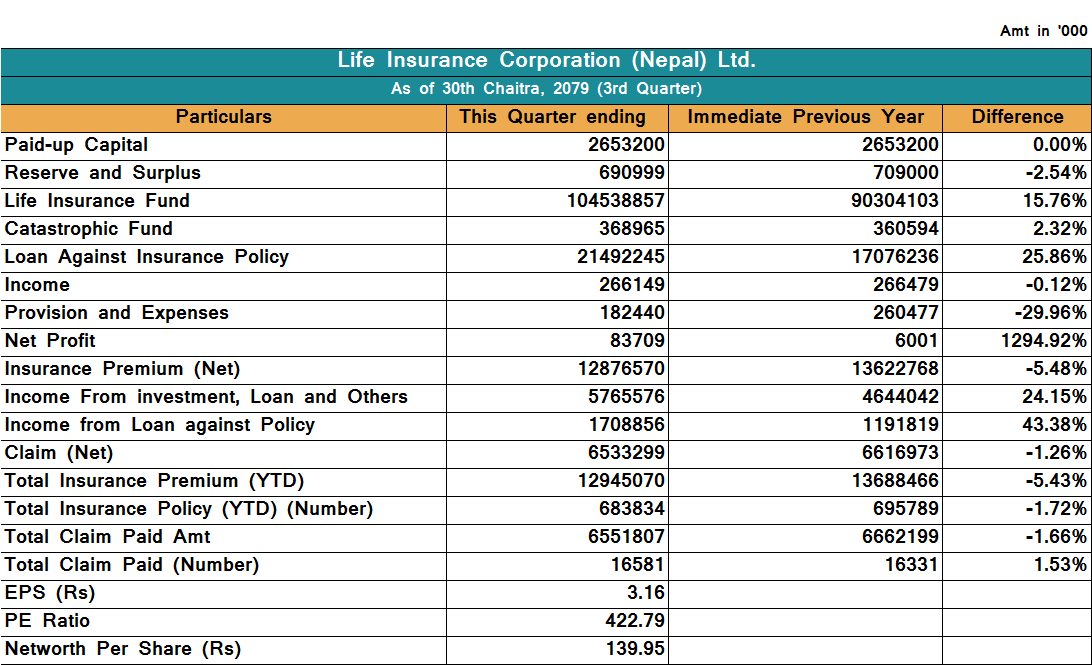1092x665 pixels.
Task: Click the 'Difference' column header
Action: 1017,117
